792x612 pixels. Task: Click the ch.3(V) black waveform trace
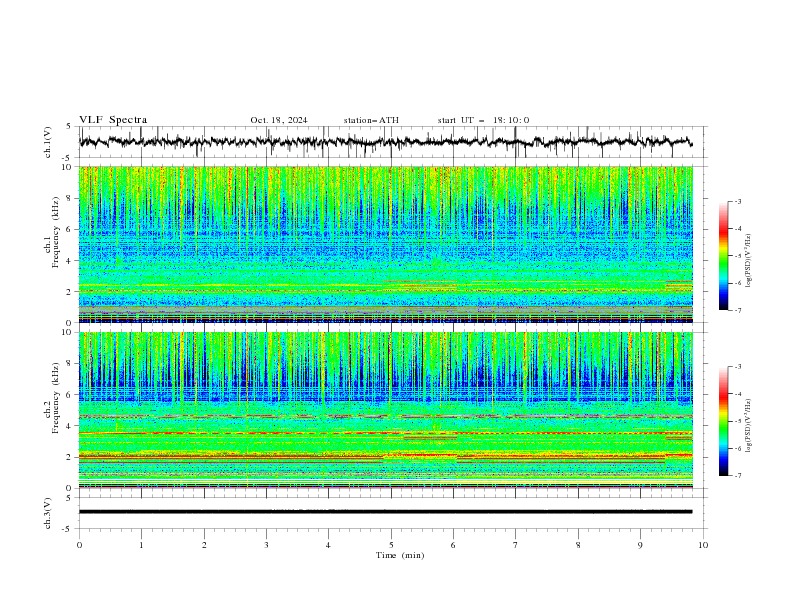point(385,512)
